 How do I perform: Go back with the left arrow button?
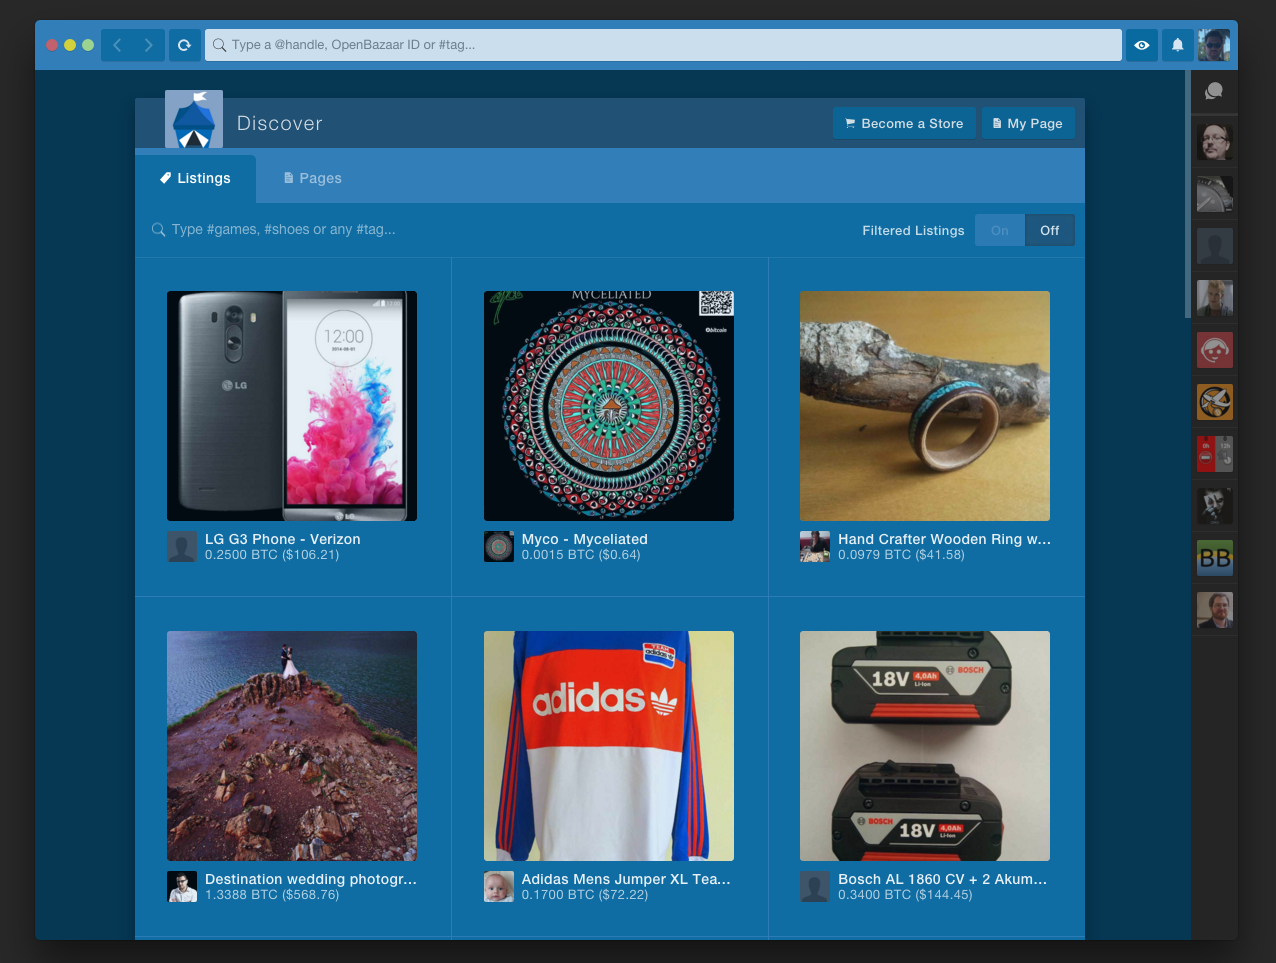coord(117,45)
